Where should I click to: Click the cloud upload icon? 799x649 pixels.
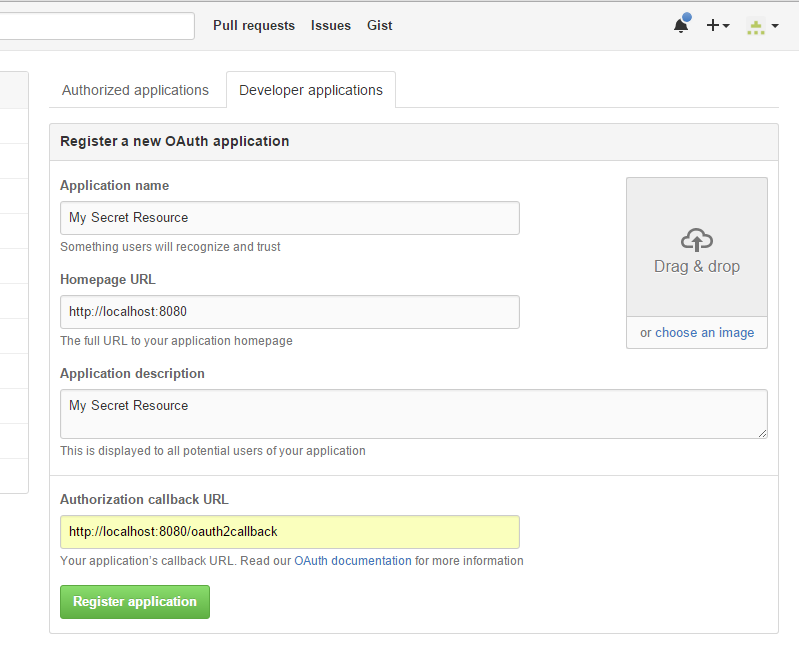coord(696,240)
